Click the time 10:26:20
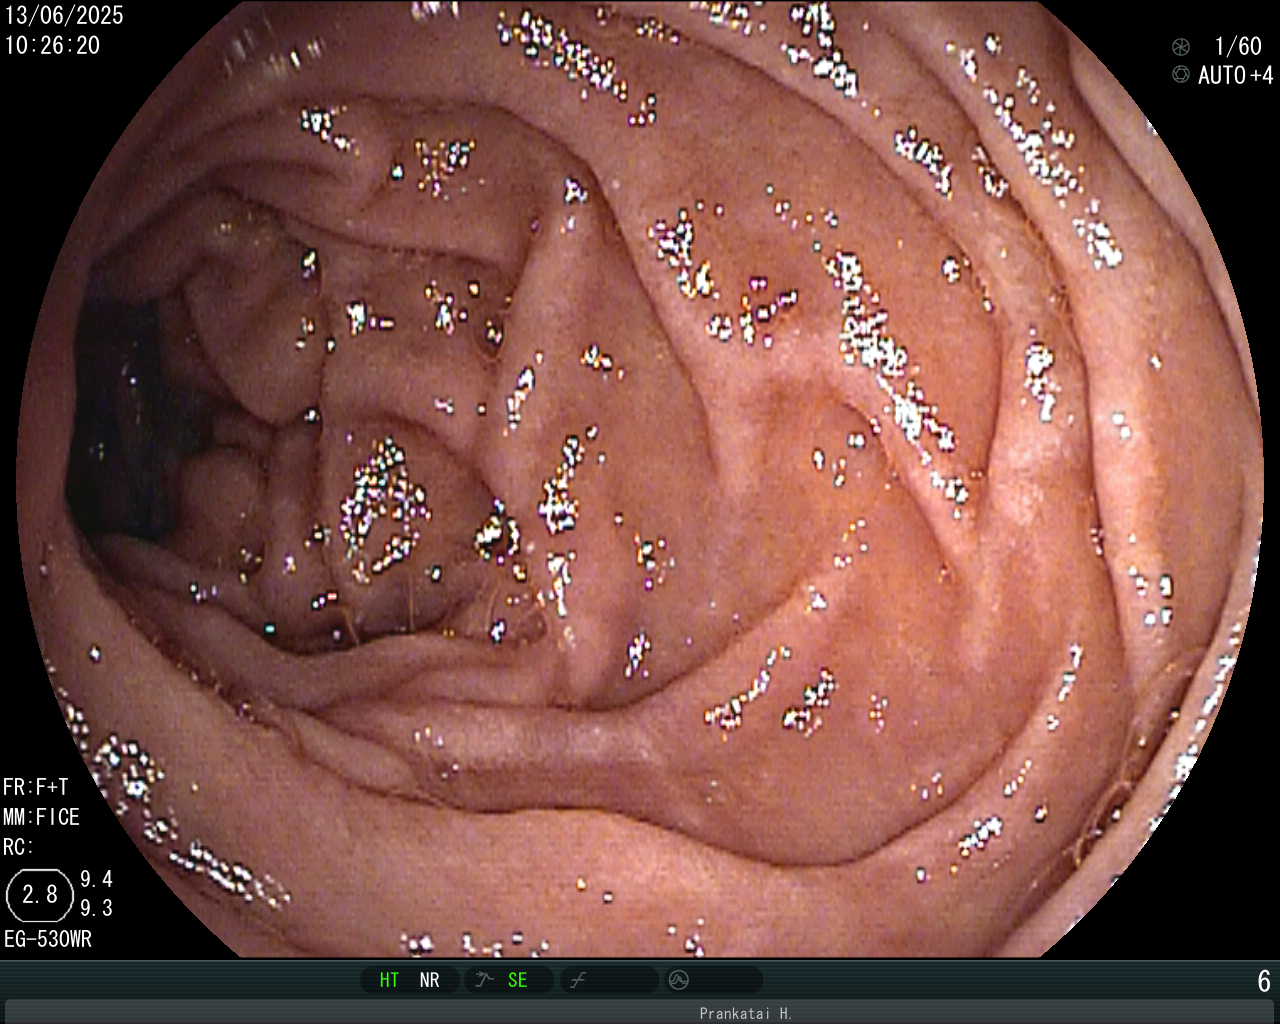1280x1024 pixels. click(52, 45)
